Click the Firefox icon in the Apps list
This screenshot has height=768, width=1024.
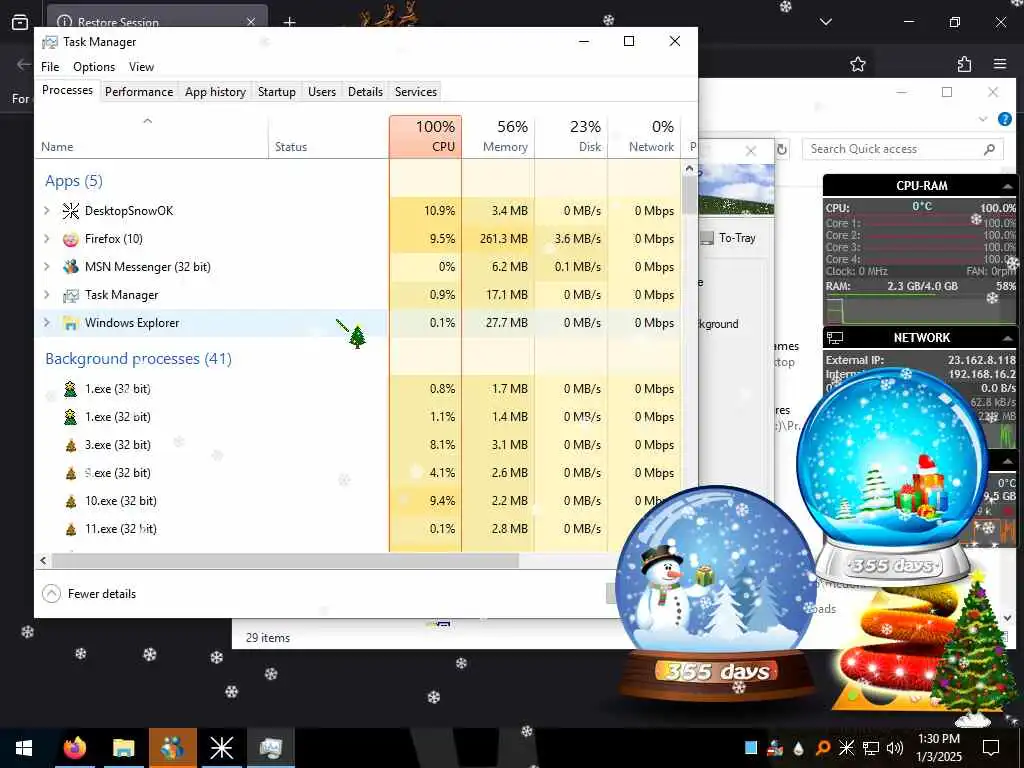click(x=71, y=239)
